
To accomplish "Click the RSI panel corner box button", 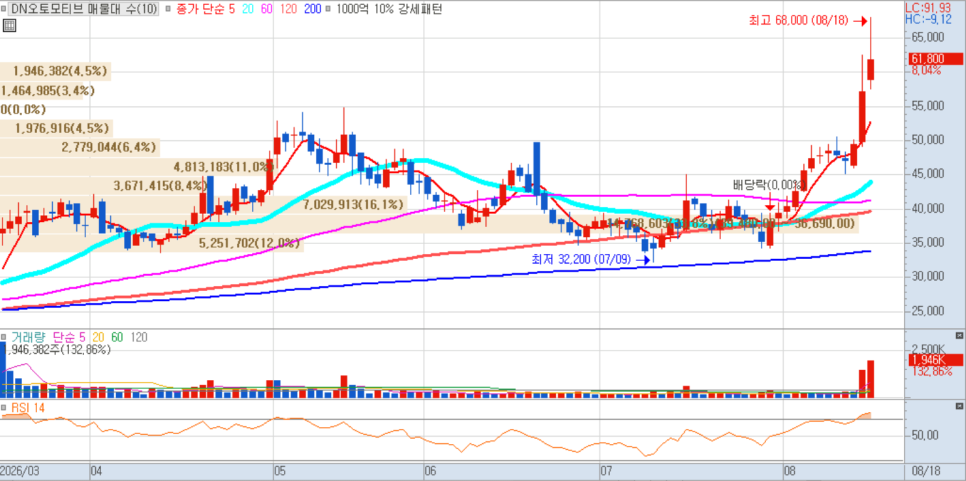I will click(958, 406).
